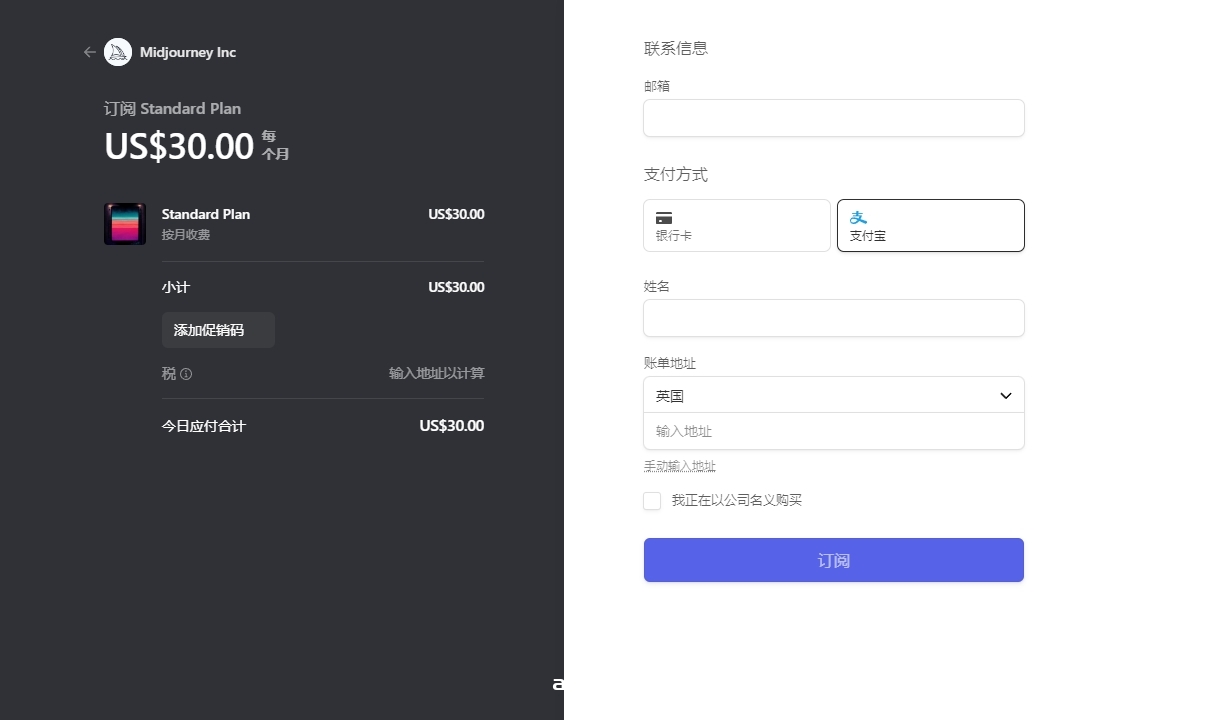Tick the 我正在以公司名义购买 checkbox
The height and width of the screenshot is (720, 1211).
pyautogui.click(x=652, y=501)
